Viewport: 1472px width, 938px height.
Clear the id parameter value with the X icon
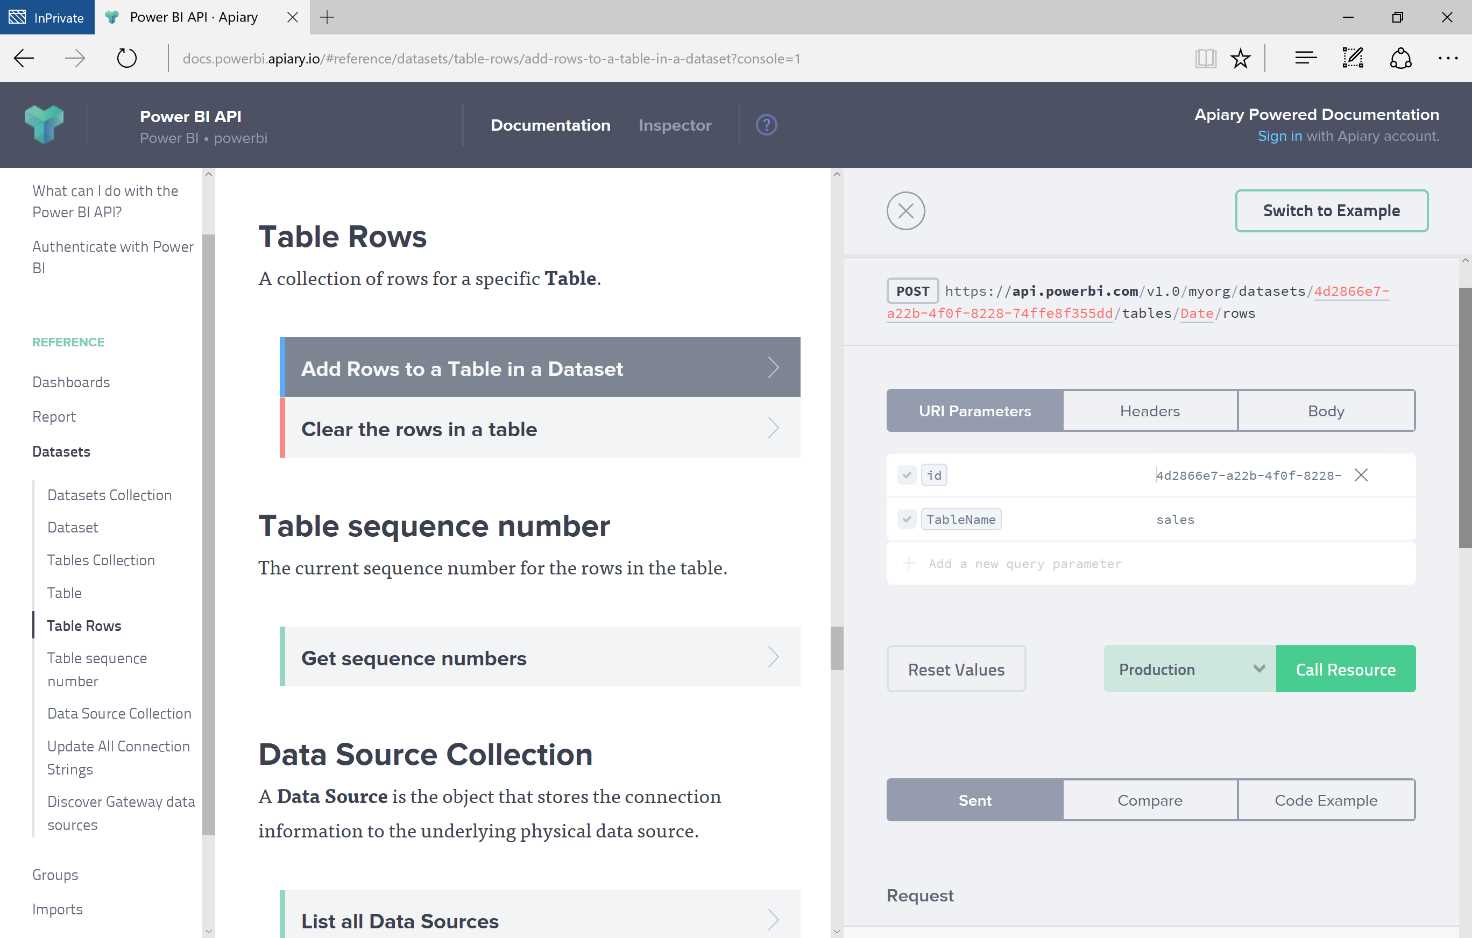pos(1360,475)
